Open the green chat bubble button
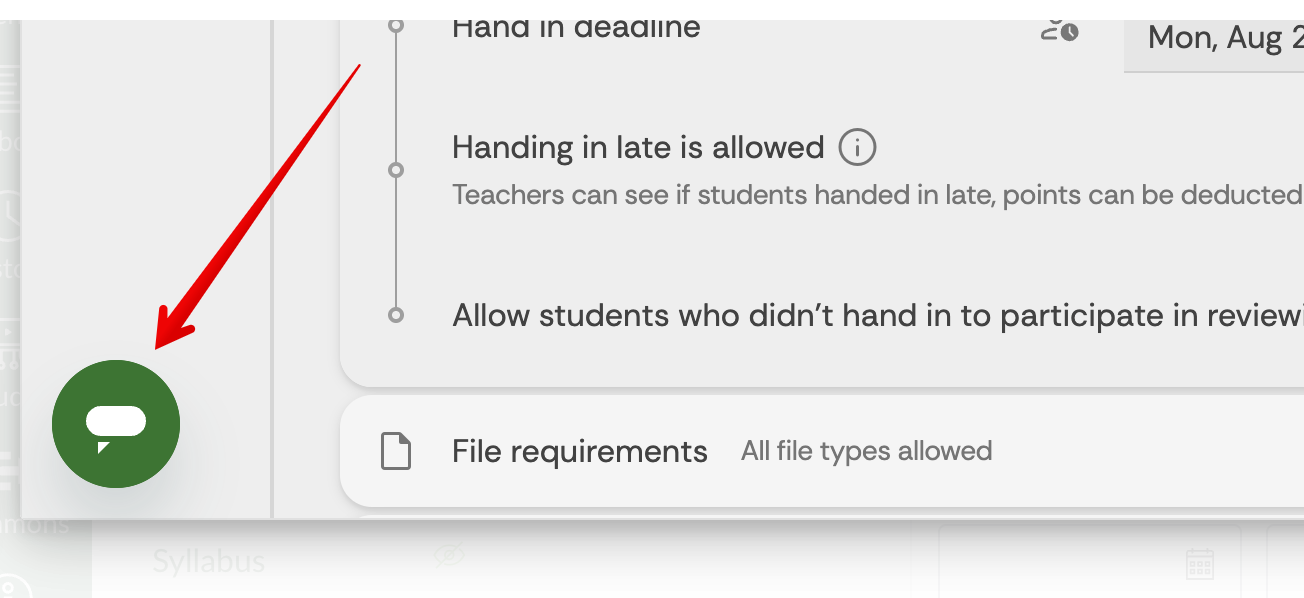This screenshot has height=598, width=1304. click(x=116, y=424)
